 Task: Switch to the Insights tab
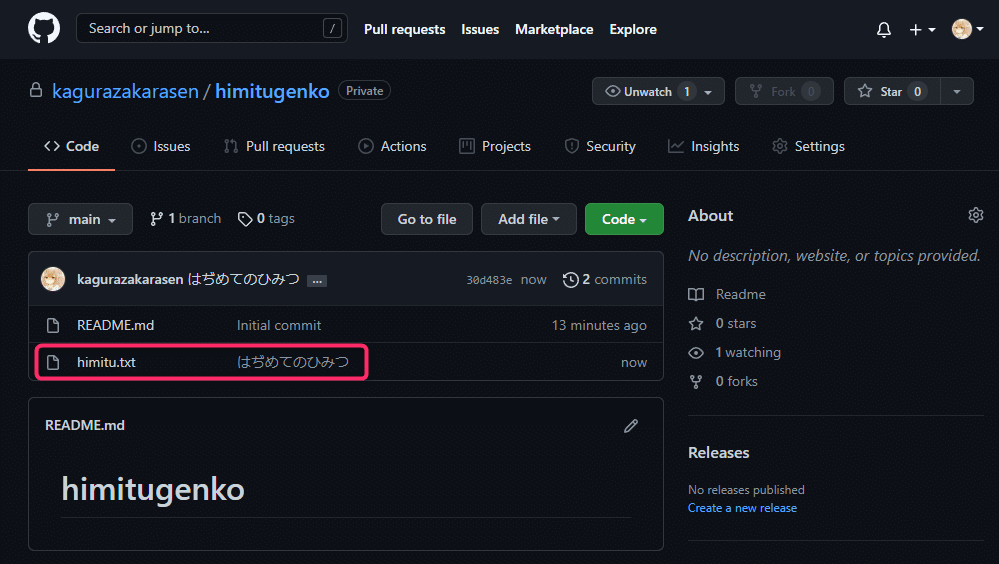pyautogui.click(x=703, y=146)
